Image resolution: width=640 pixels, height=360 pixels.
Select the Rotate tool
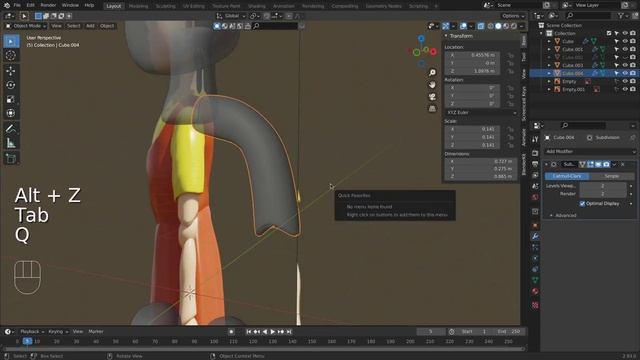[11, 85]
